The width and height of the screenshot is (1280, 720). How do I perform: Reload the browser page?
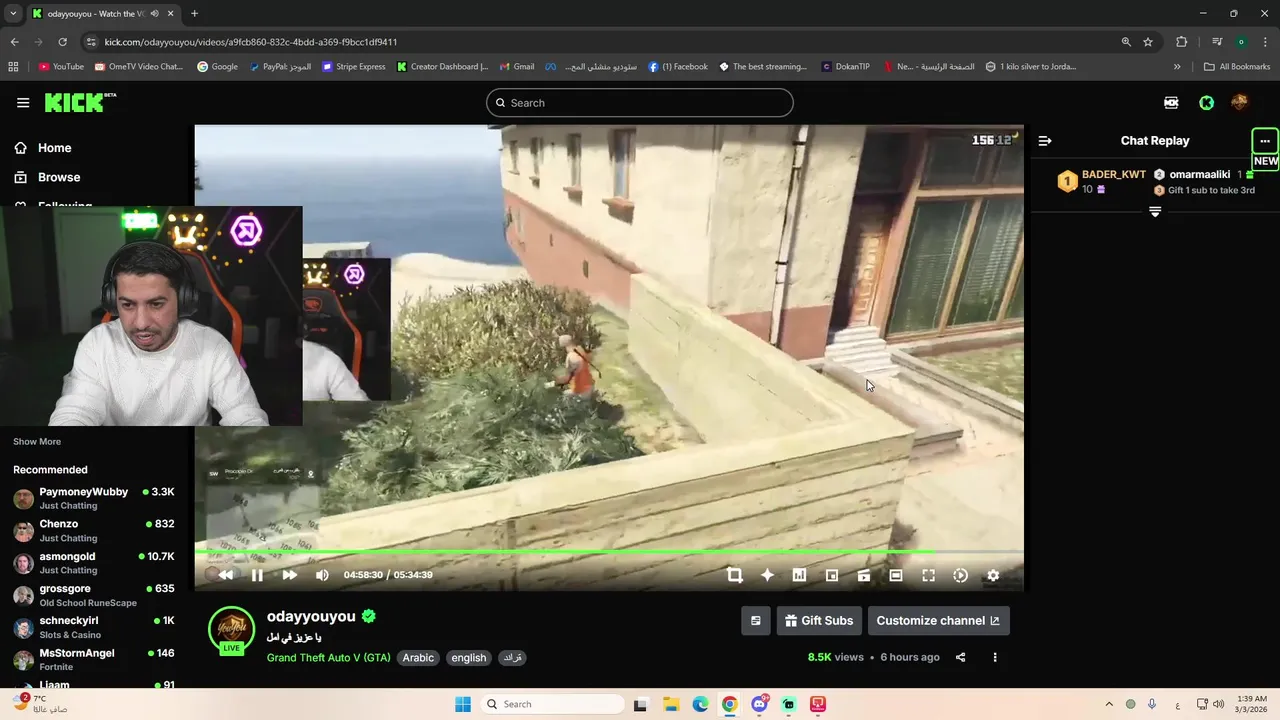click(x=62, y=42)
